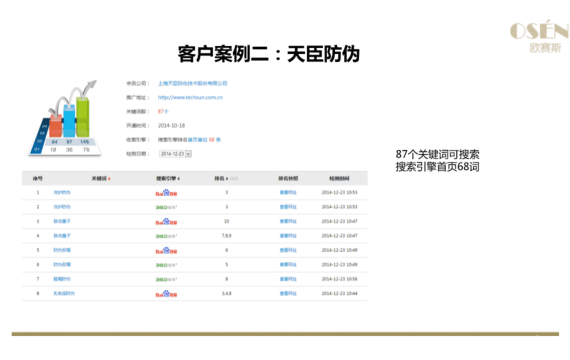Click the 360 search logo in row 4

(x=166, y=236)
